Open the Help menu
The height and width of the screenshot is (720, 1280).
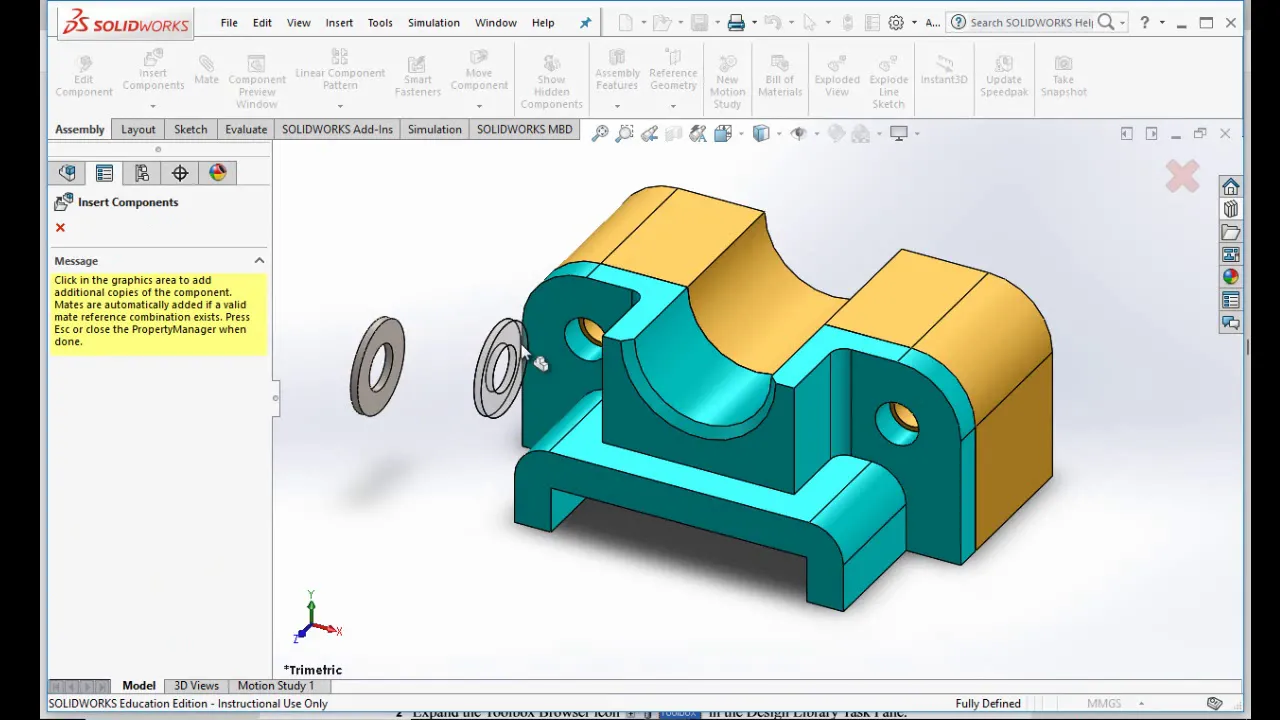tap(543, 22)
